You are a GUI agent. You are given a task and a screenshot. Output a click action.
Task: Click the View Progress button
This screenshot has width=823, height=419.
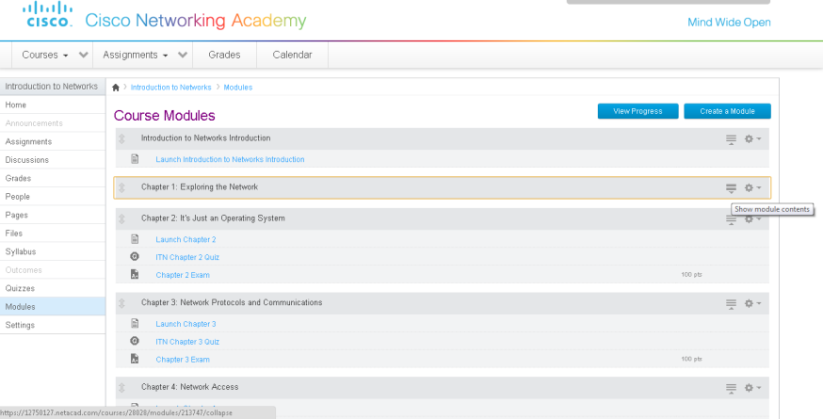click(x=637, y=111)
